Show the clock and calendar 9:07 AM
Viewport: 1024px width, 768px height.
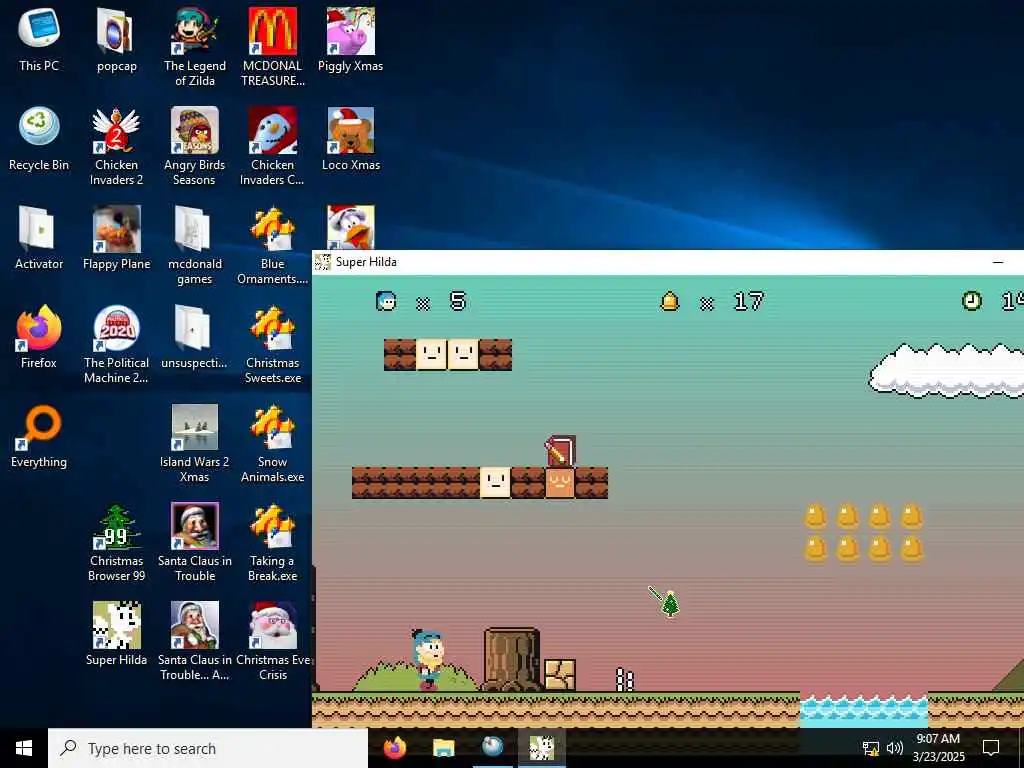tap(938, 748)
